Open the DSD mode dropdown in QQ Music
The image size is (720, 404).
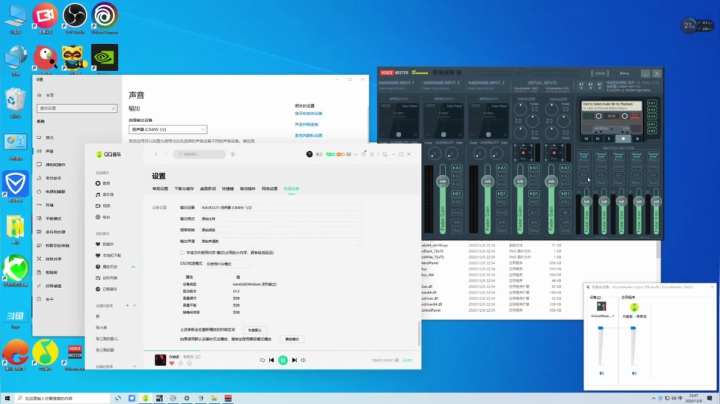(x=228, y=264)
